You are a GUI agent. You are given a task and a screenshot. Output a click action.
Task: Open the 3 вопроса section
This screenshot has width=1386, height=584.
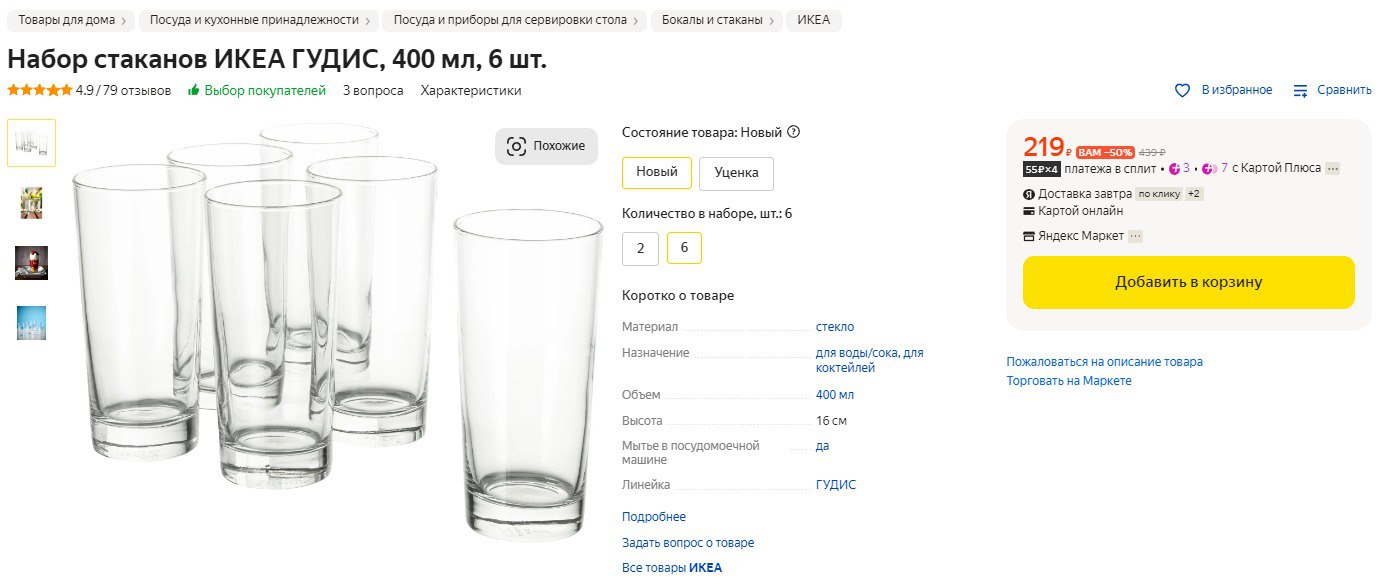click(373, 90)
